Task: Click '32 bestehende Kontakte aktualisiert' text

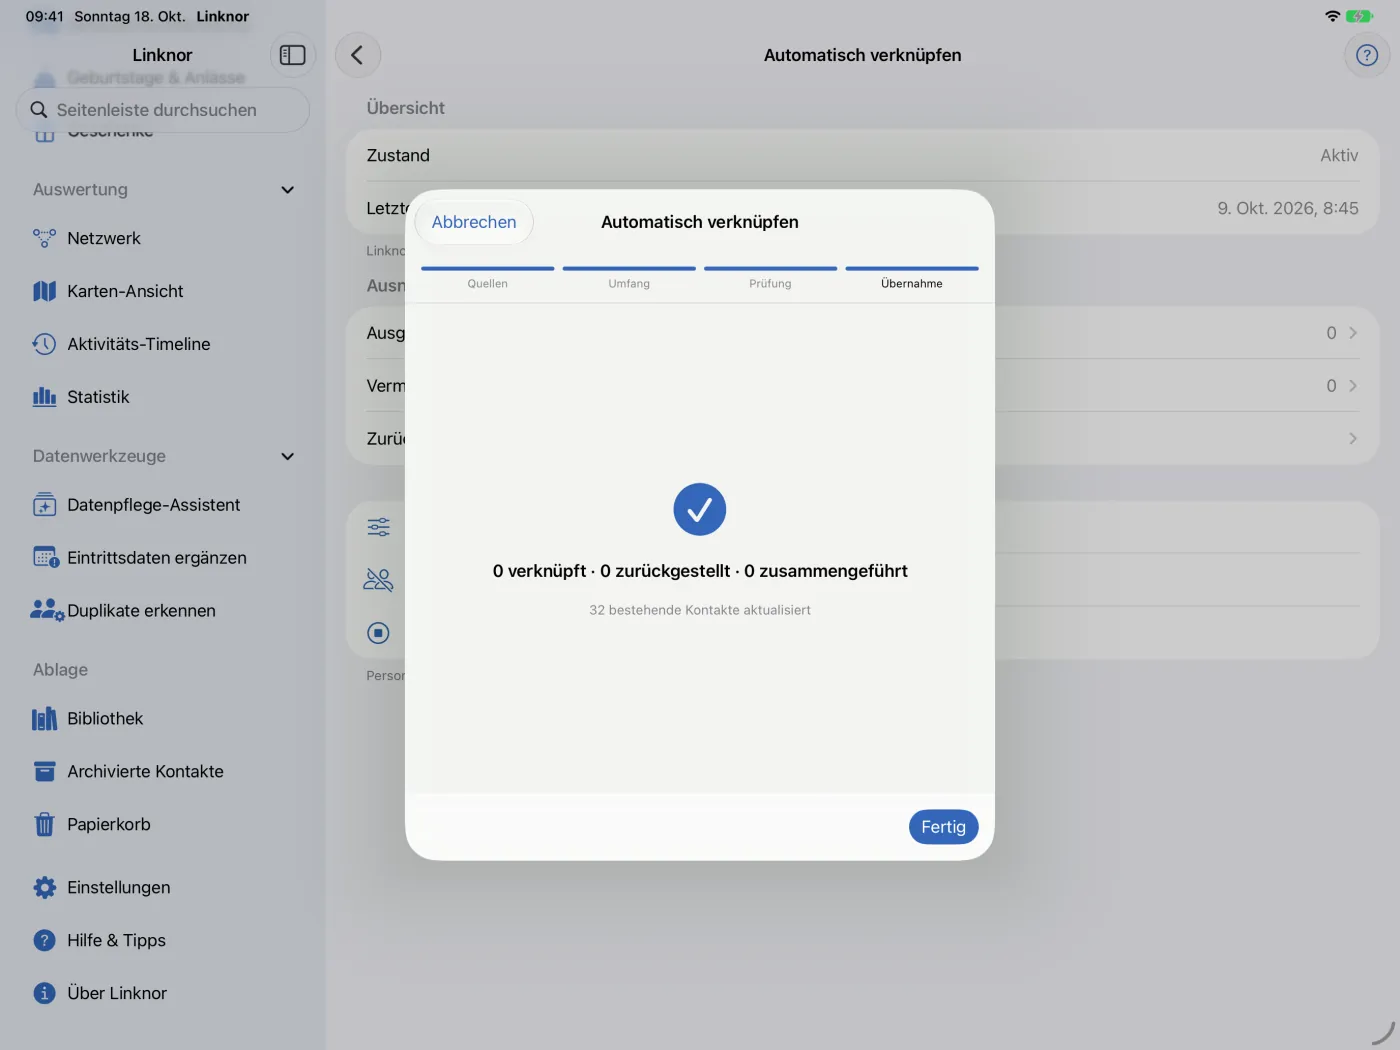Action: (700, 610)
